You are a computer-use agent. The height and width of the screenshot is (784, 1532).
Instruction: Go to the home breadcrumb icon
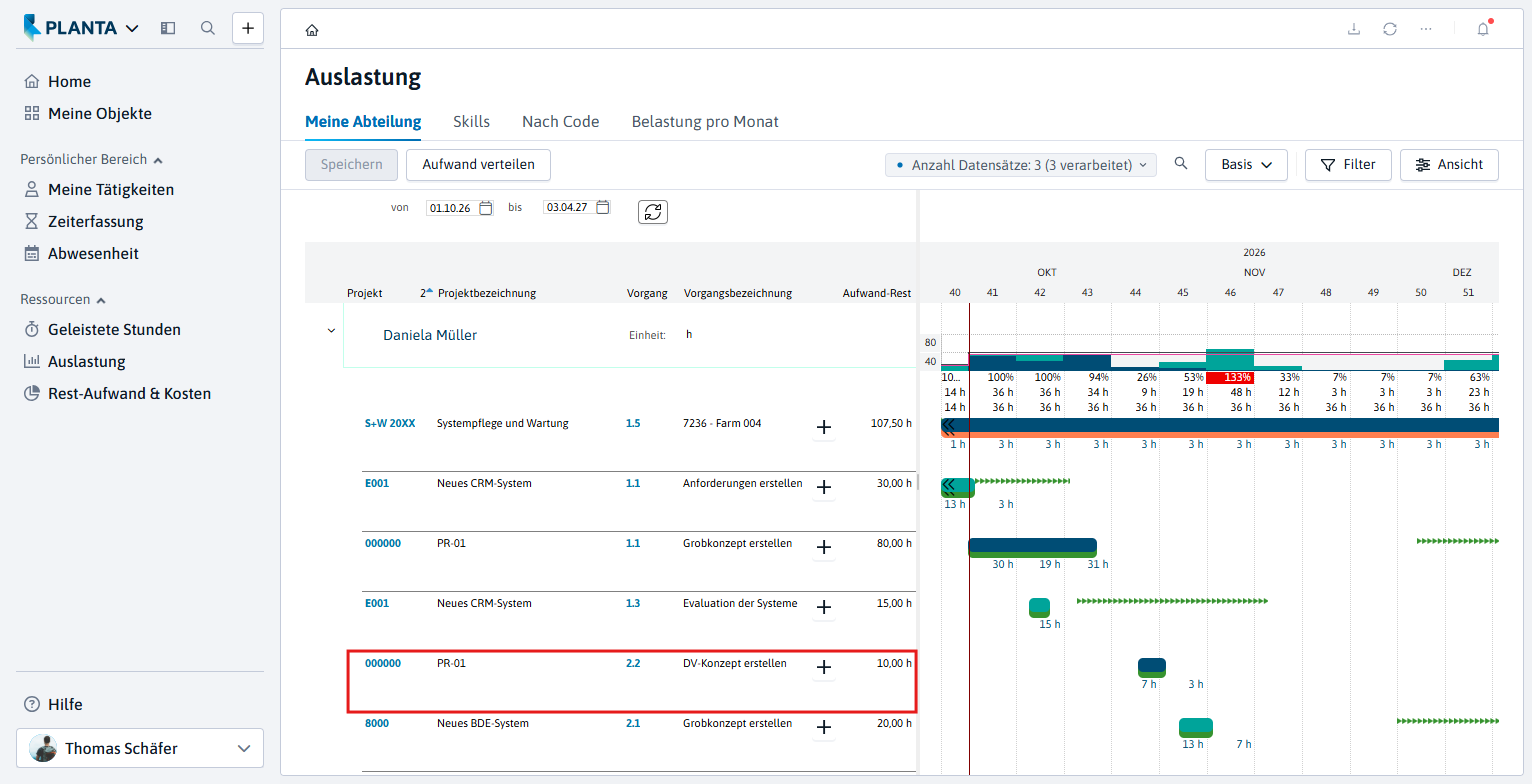pyautogui.click(x=312, y=30)
